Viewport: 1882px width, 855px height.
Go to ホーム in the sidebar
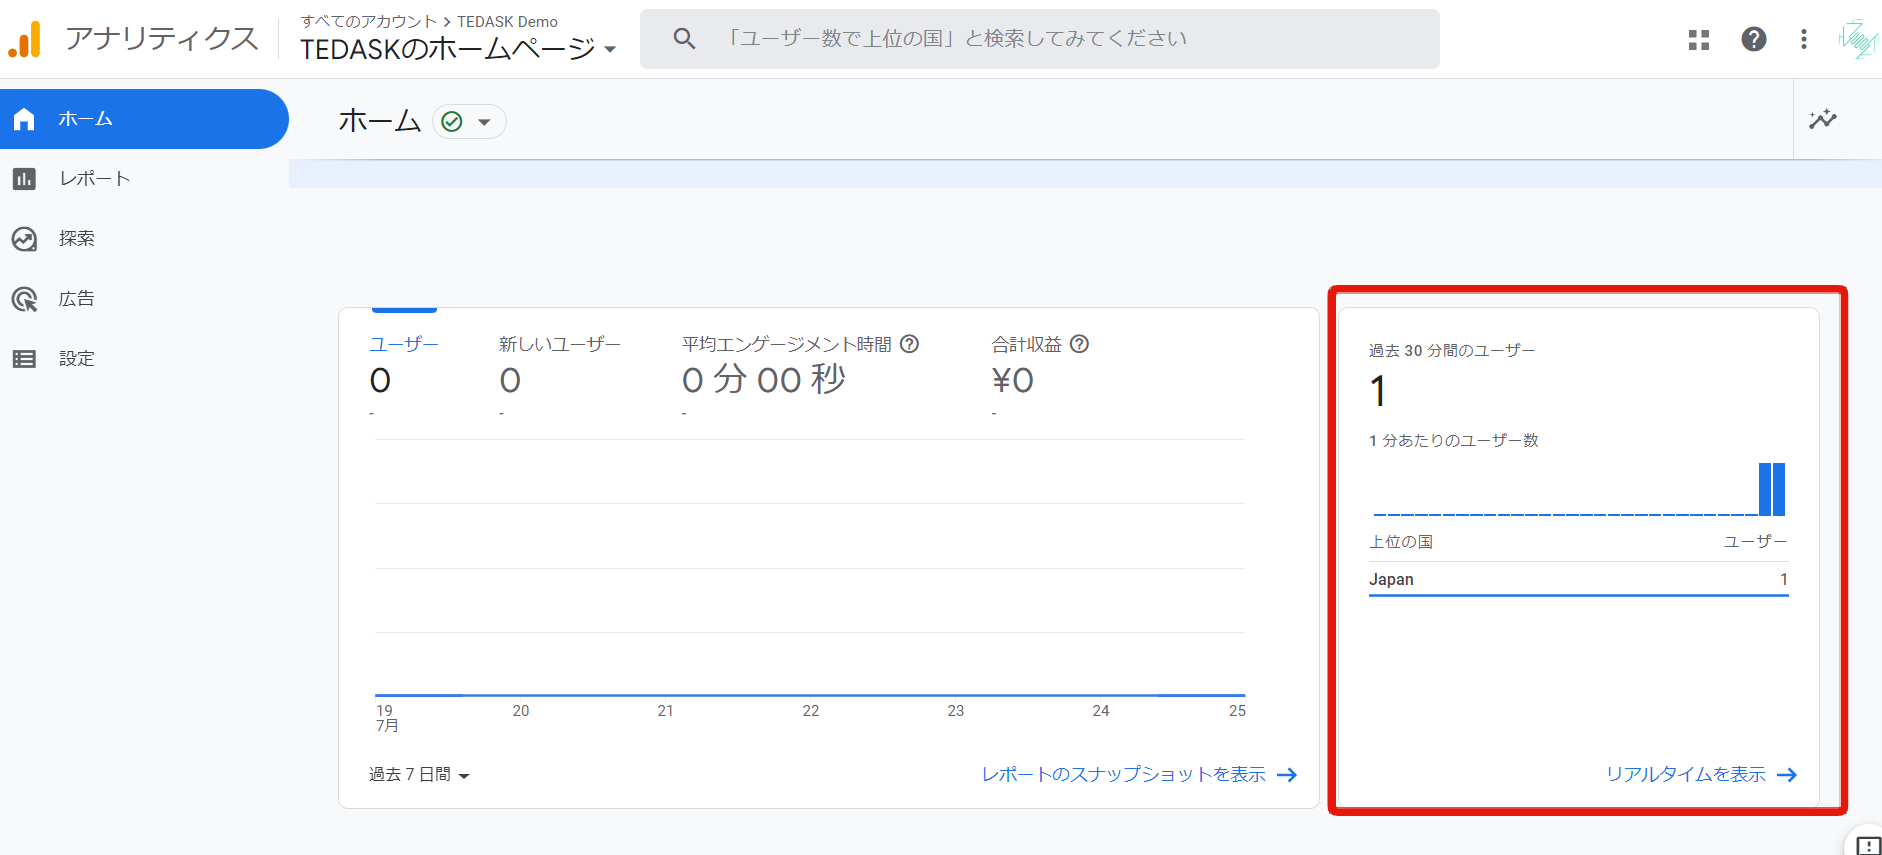[x=144, y=119]
